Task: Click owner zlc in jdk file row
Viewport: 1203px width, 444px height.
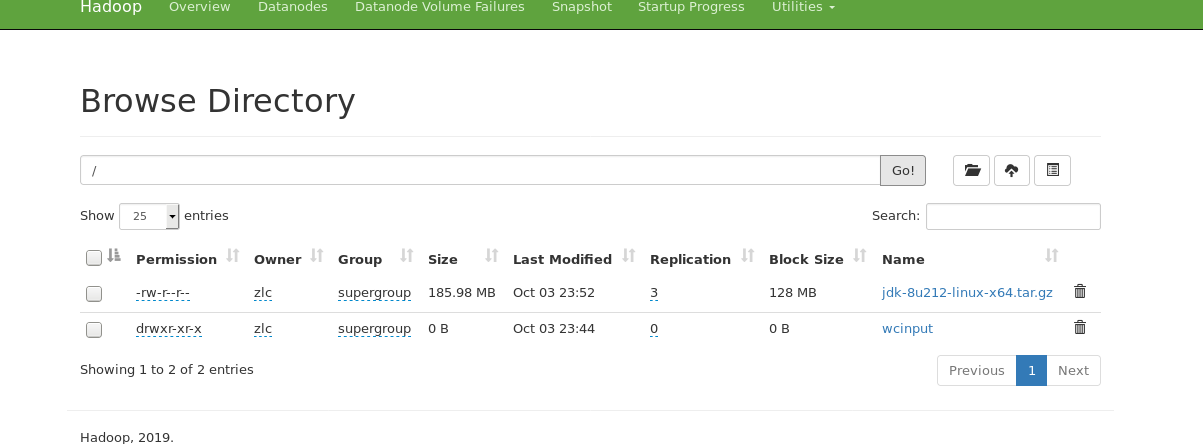Action: coord(263,293)
